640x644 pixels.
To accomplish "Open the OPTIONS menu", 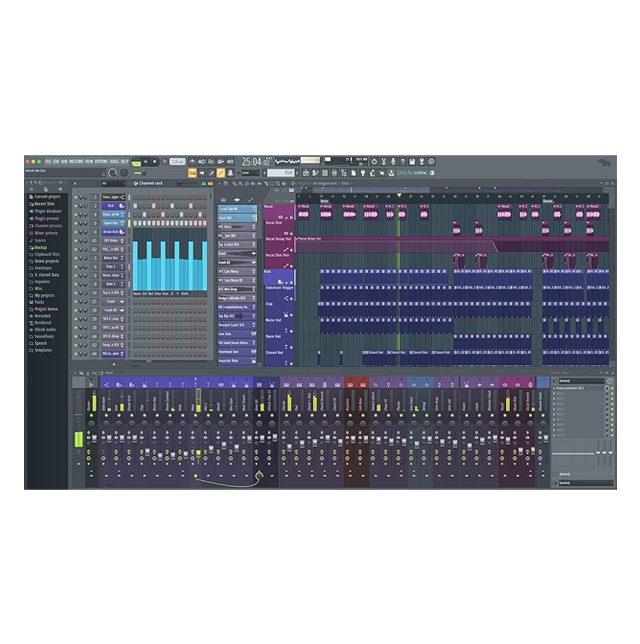I will click(101, 161).
